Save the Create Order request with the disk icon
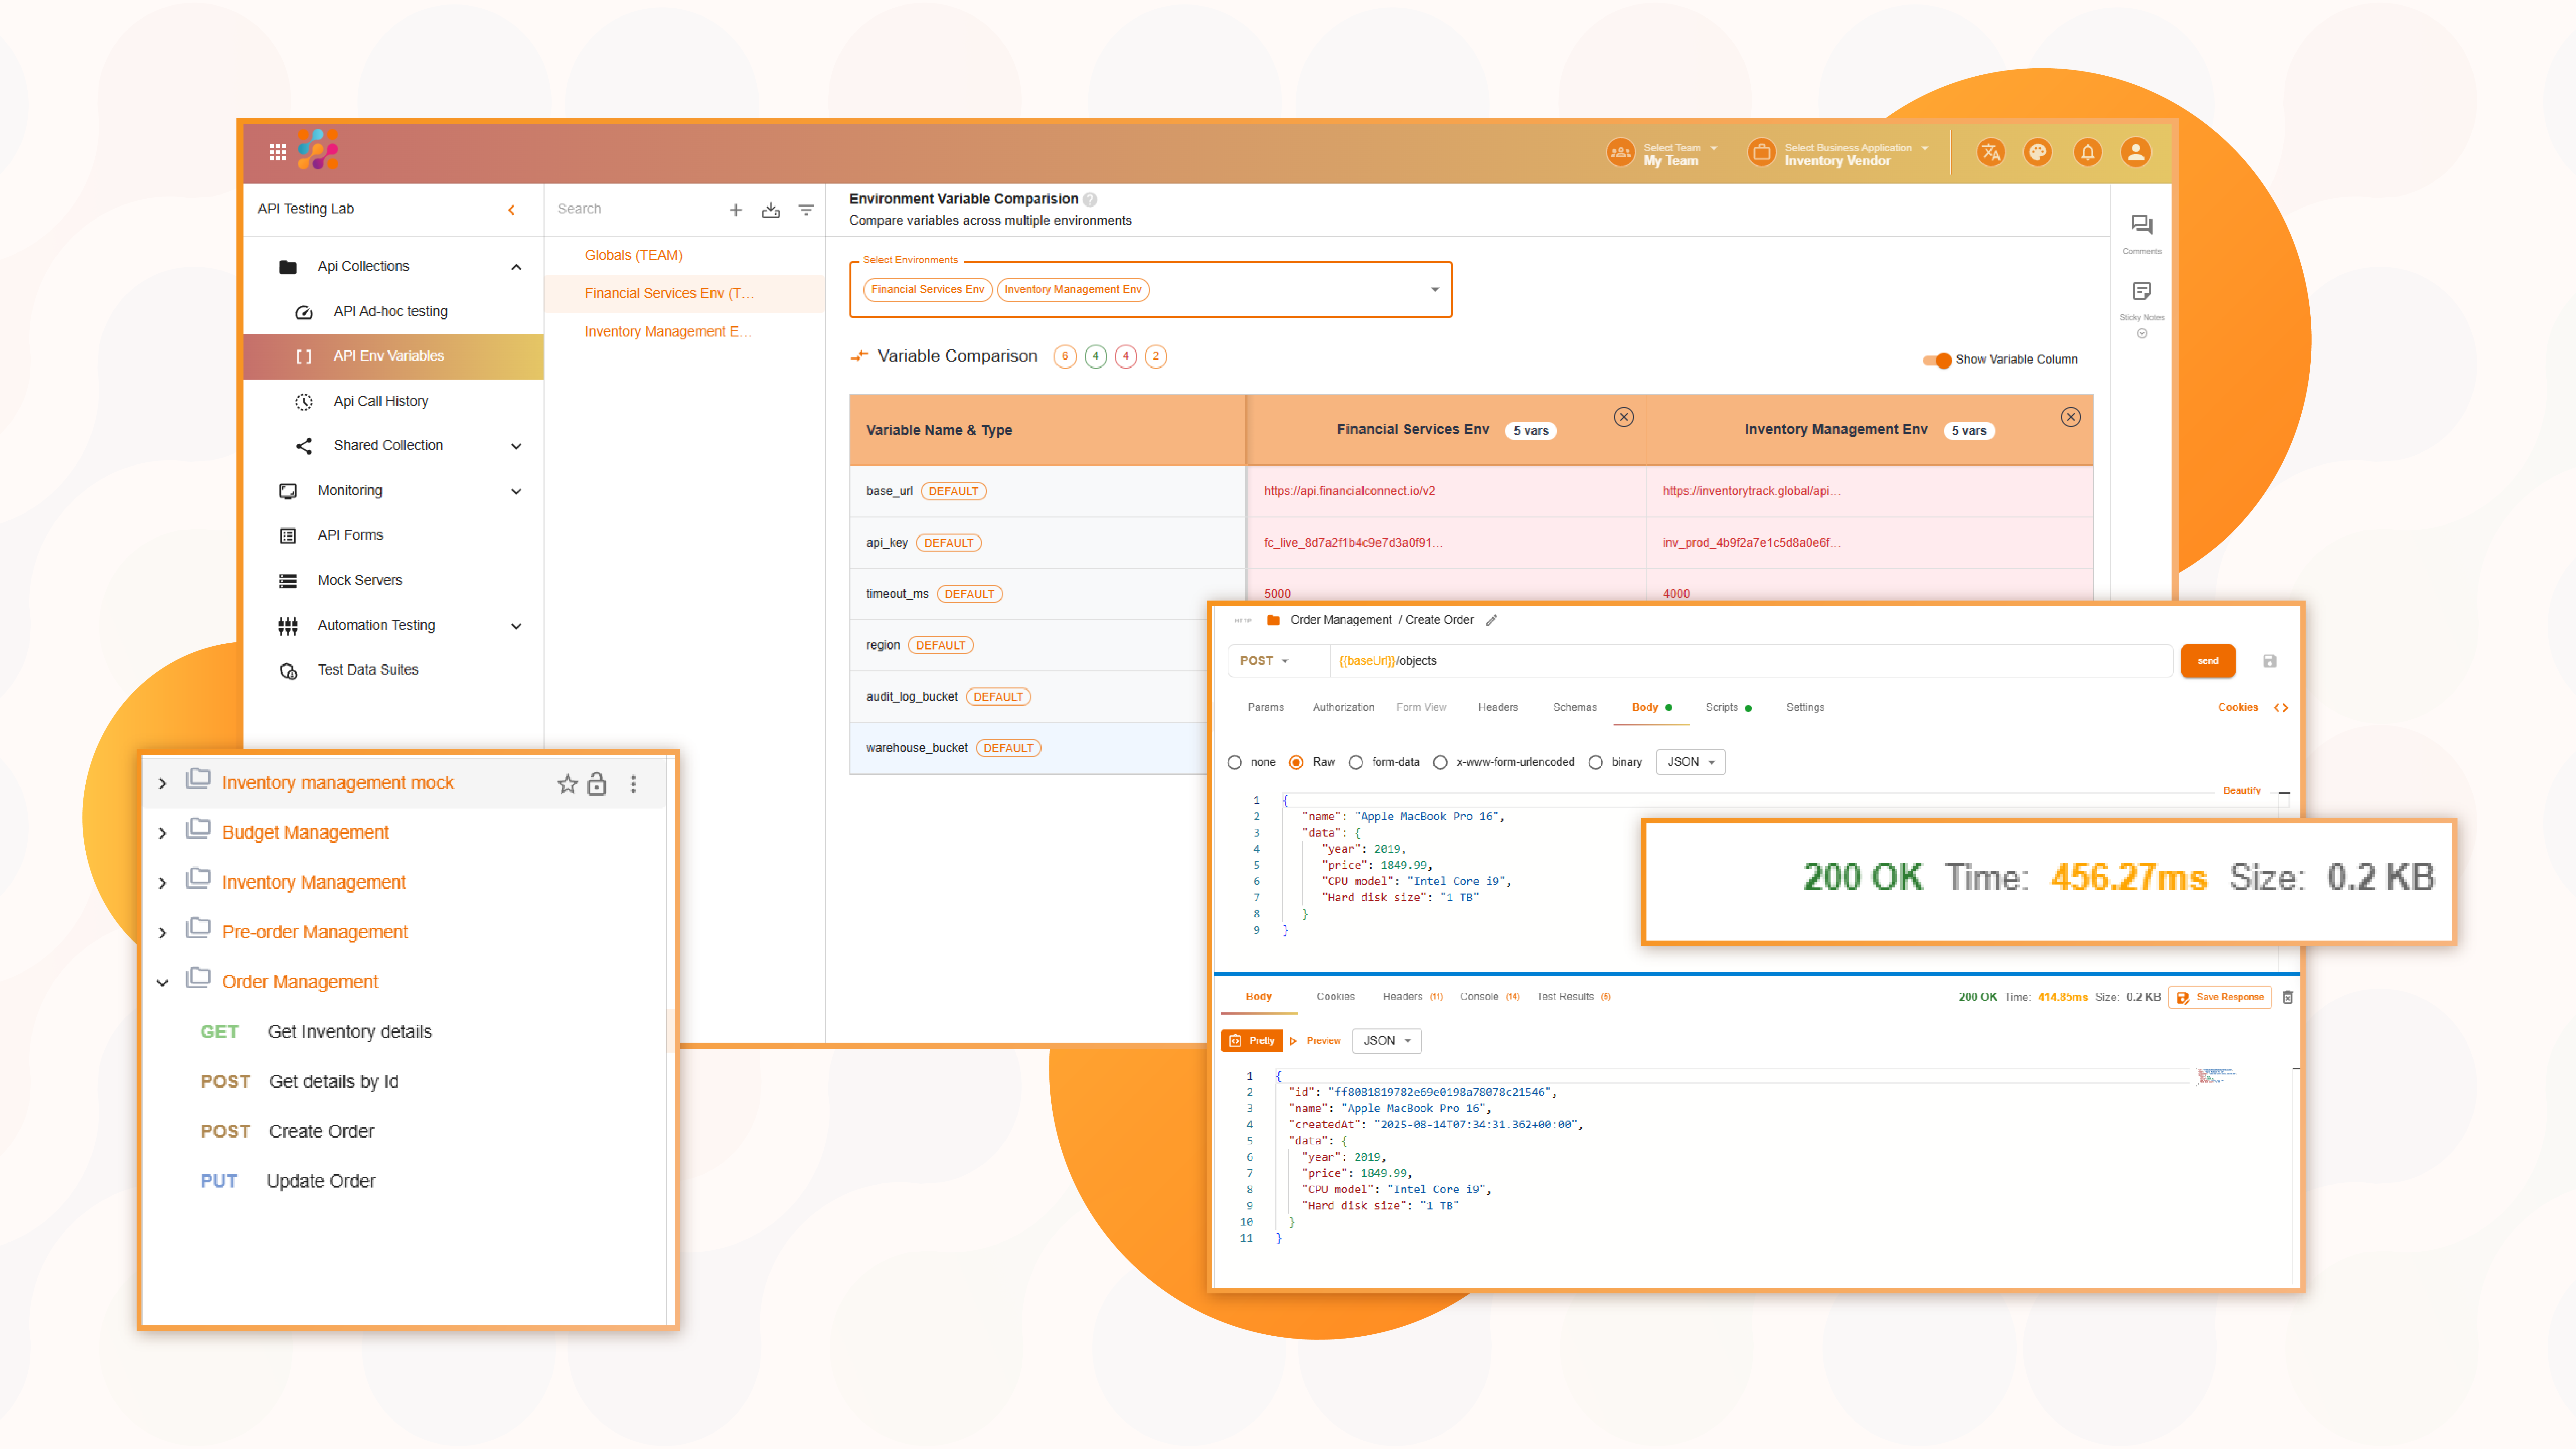Image resolution: width=2576 pixels, height=1449 pixels. [2270, 660]
